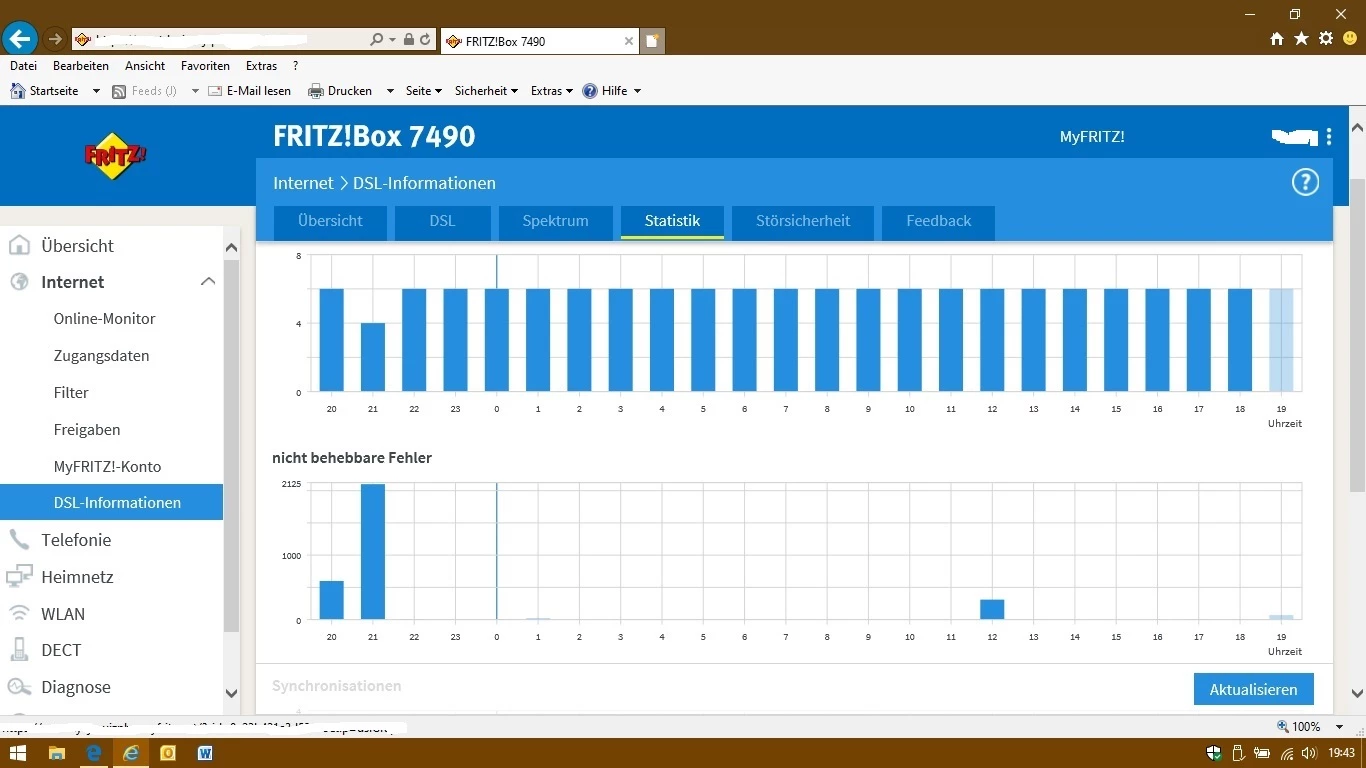
Task: Click hour 21 bar in nicht behebbare Fehler chart
Action: [373, 552]
